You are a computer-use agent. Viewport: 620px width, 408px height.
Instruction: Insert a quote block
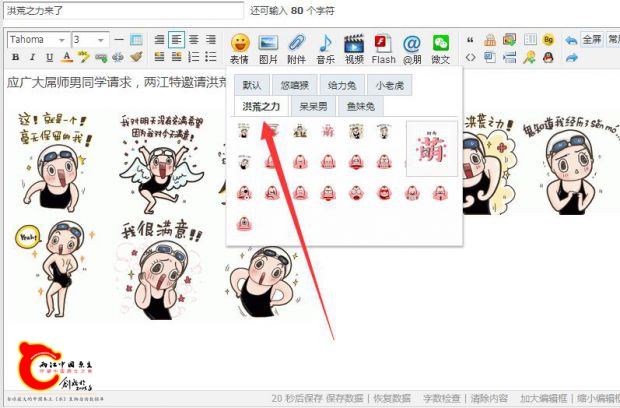[471, 40]
